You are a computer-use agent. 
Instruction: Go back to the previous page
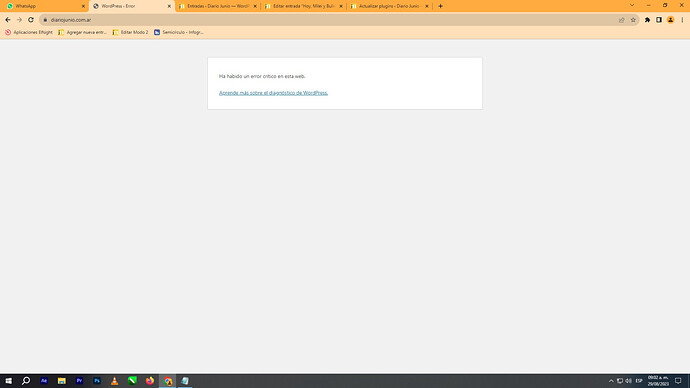click(x=8, y=20)
